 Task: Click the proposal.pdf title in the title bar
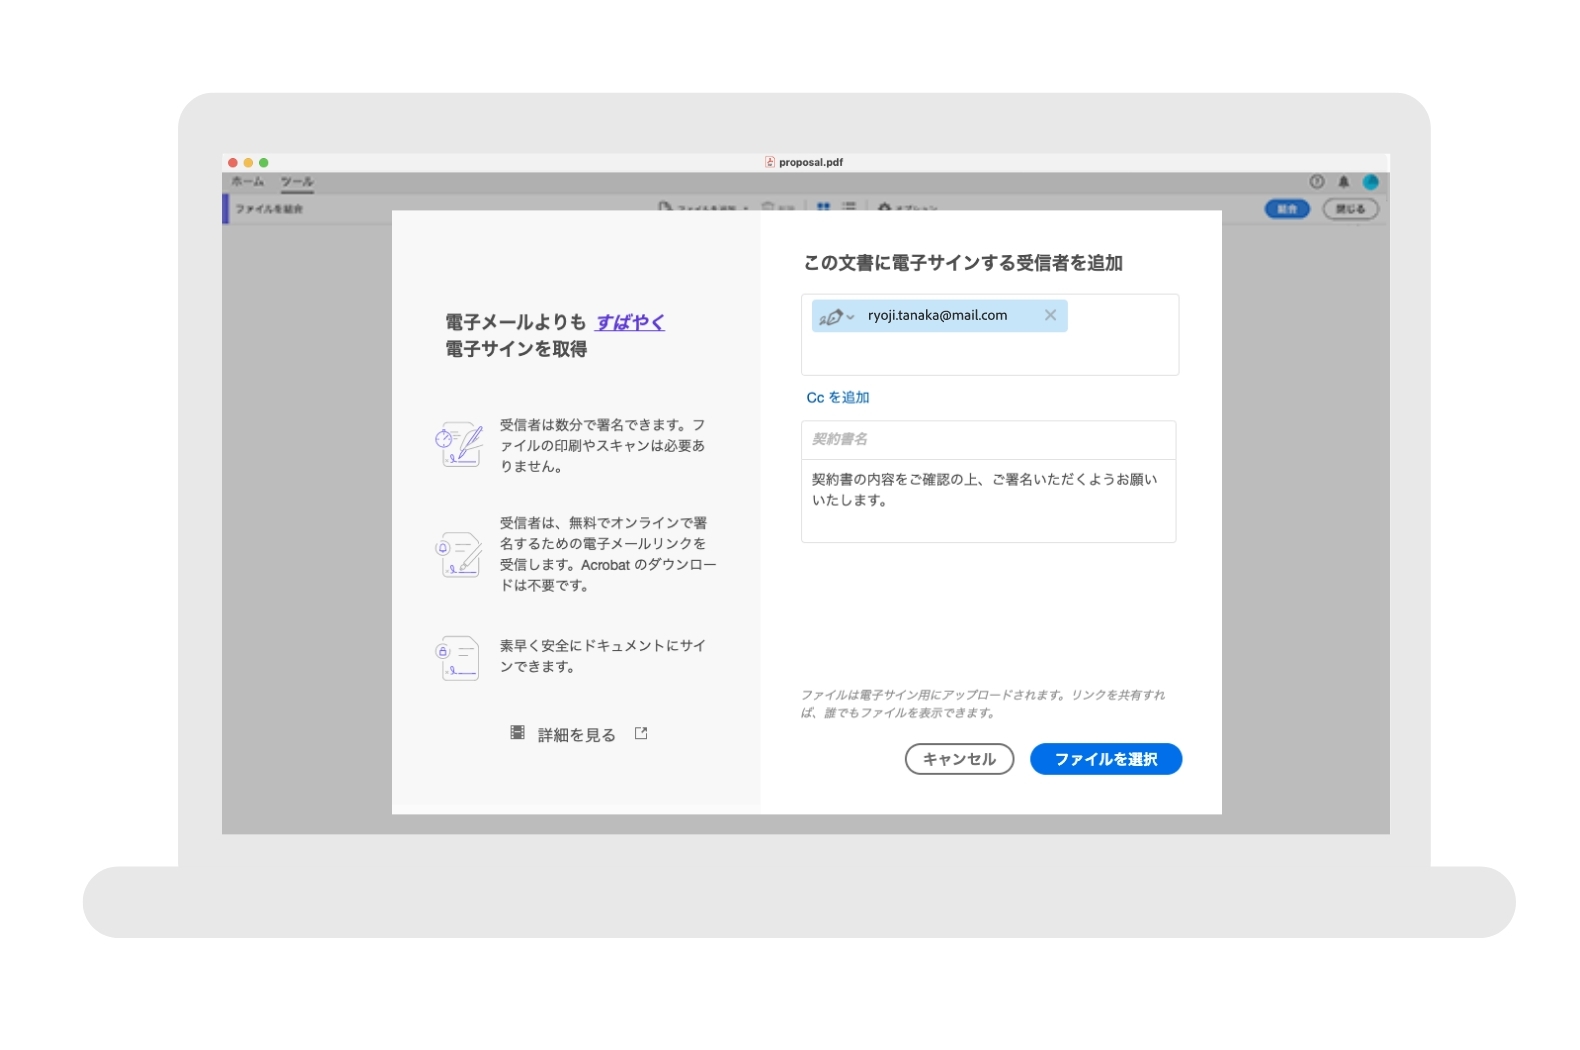[x=811, y=162]
